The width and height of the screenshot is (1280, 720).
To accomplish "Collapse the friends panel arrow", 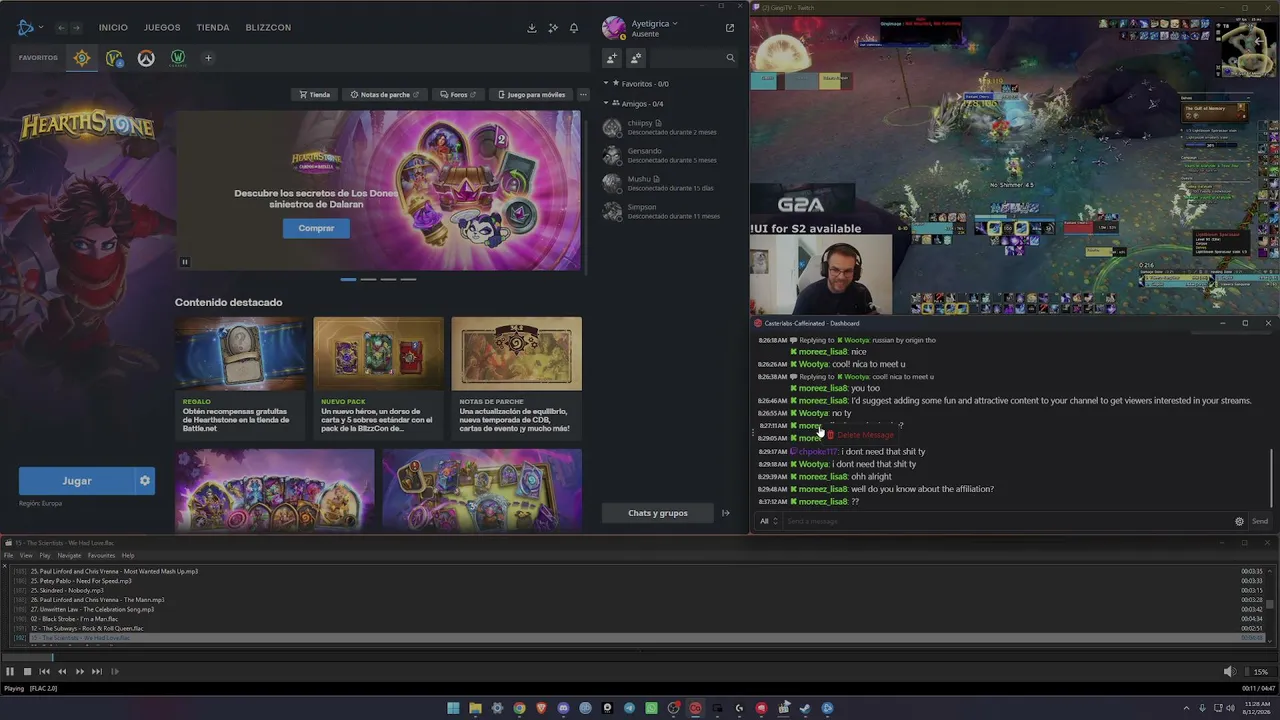I will click(726, 513).
